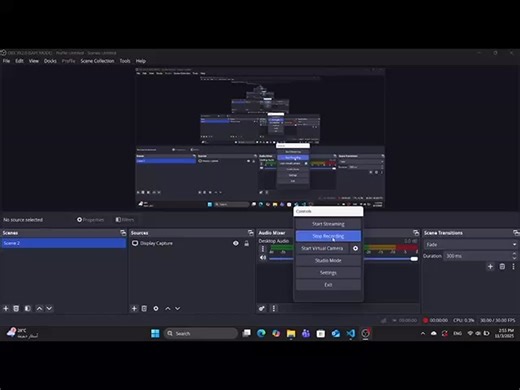Open the View menu

(34, 61)
